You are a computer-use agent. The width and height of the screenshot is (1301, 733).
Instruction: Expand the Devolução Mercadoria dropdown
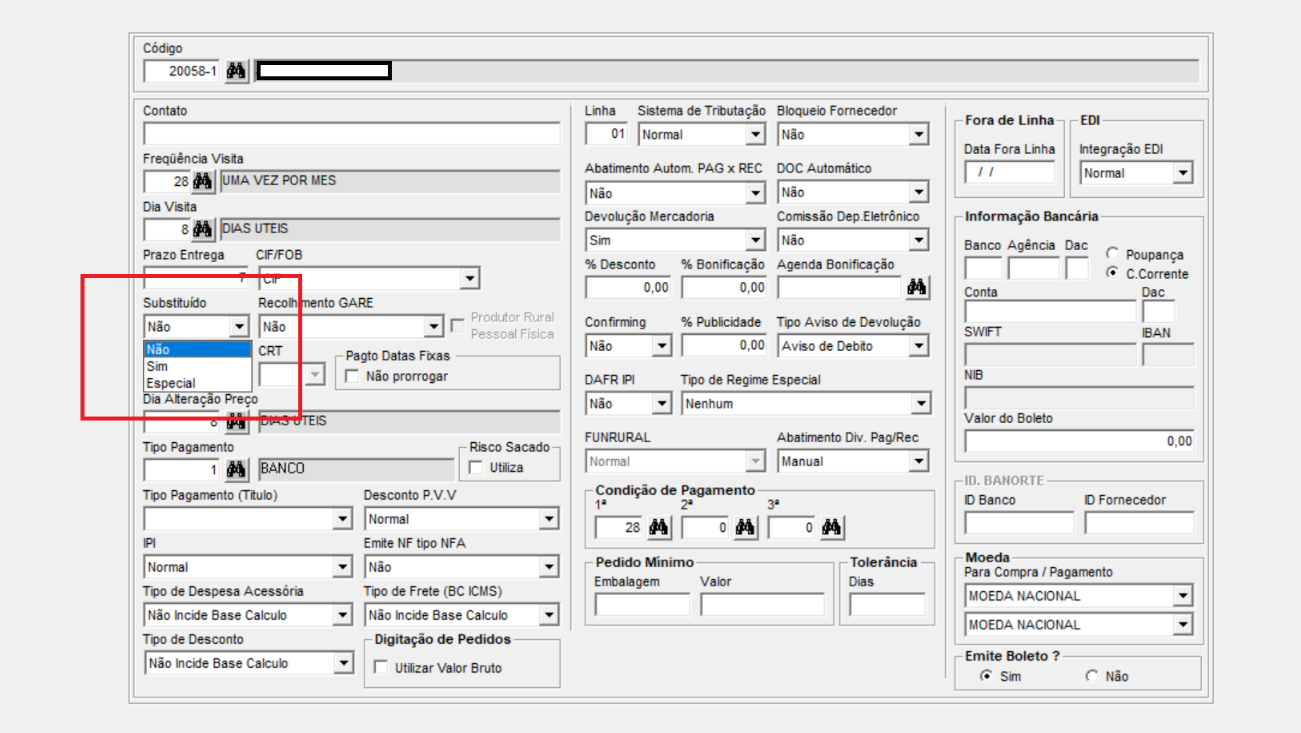tap(755, 241)
